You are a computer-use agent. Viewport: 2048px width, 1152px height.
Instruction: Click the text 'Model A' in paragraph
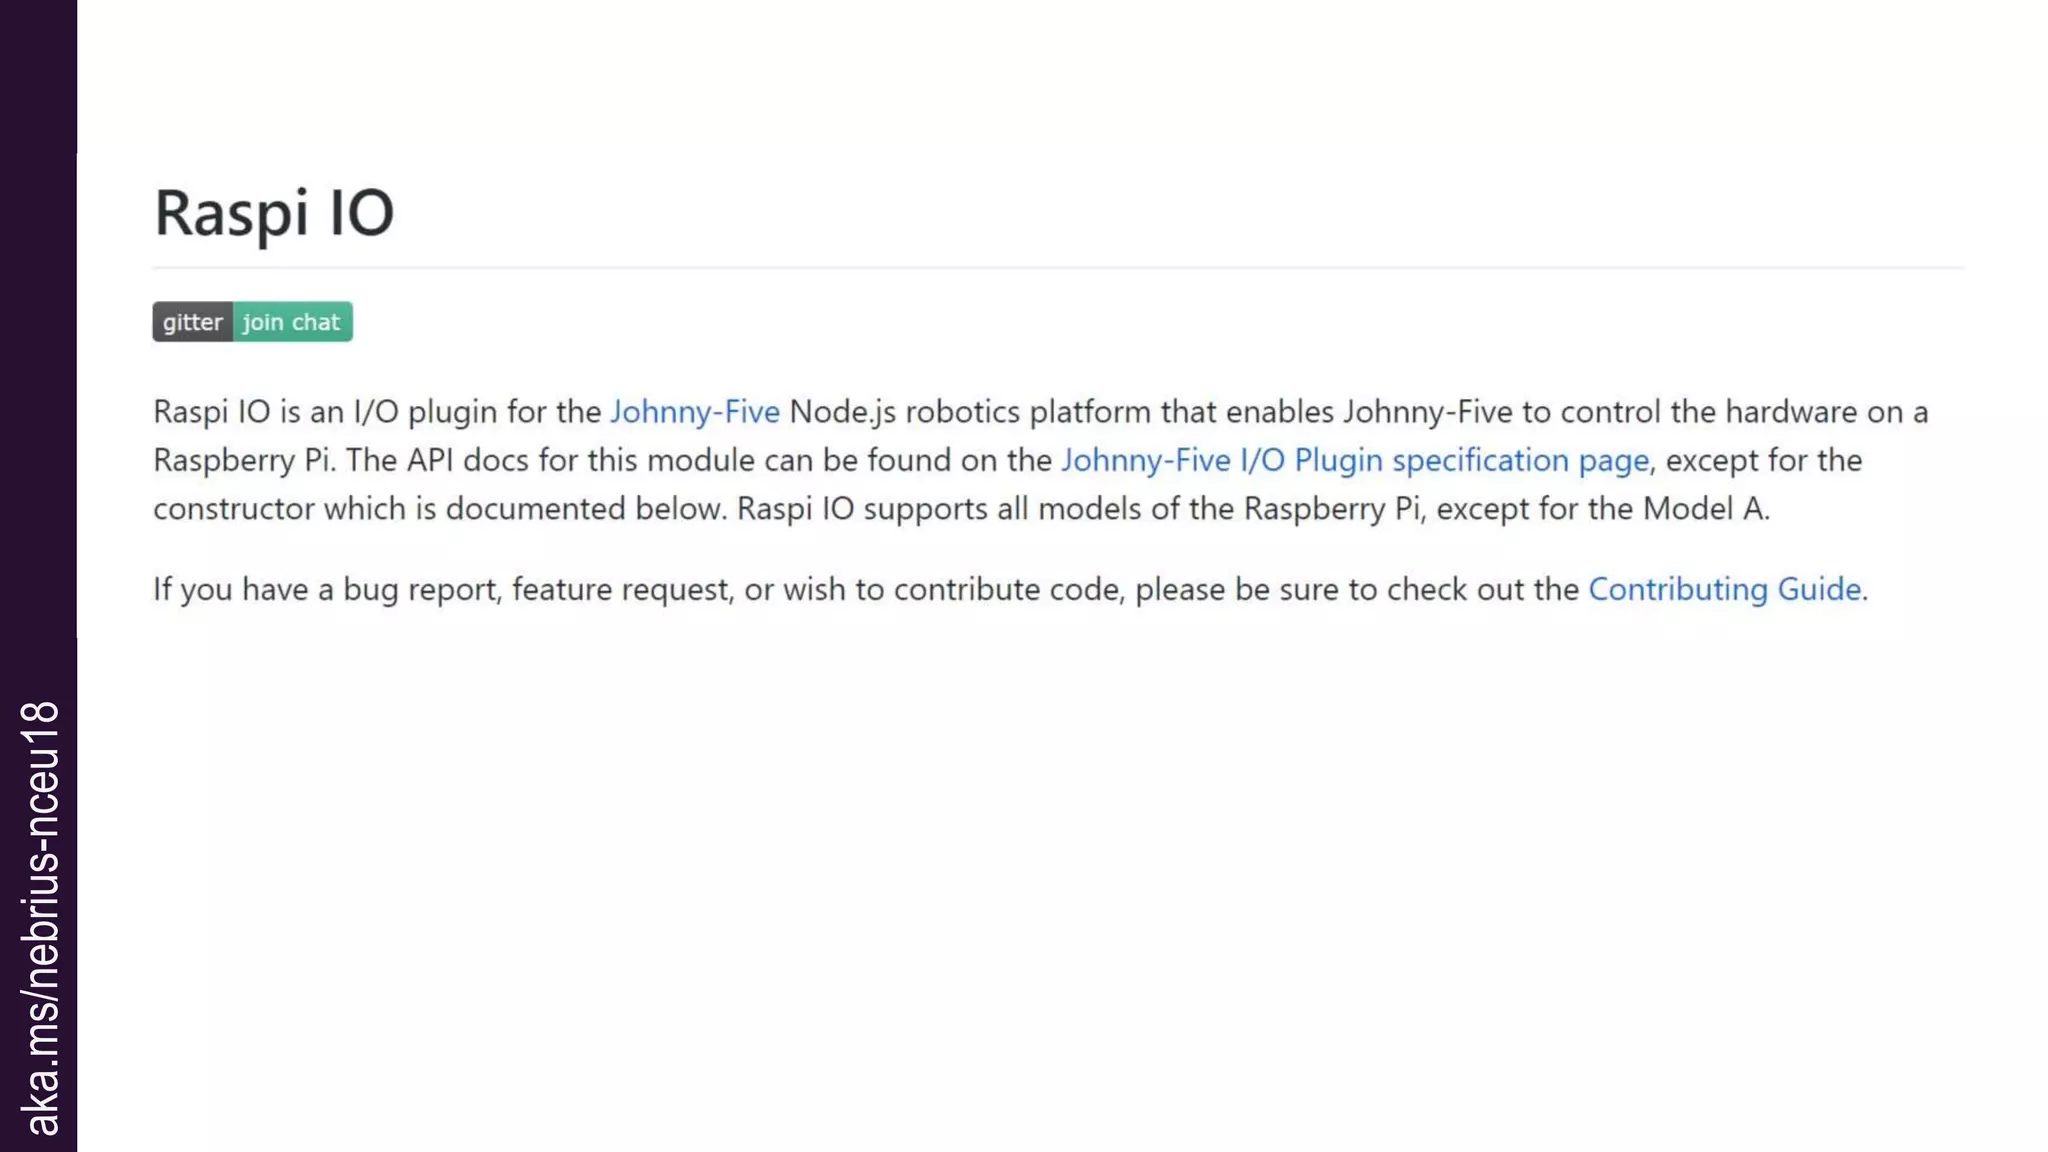[x=1703, y=509]
